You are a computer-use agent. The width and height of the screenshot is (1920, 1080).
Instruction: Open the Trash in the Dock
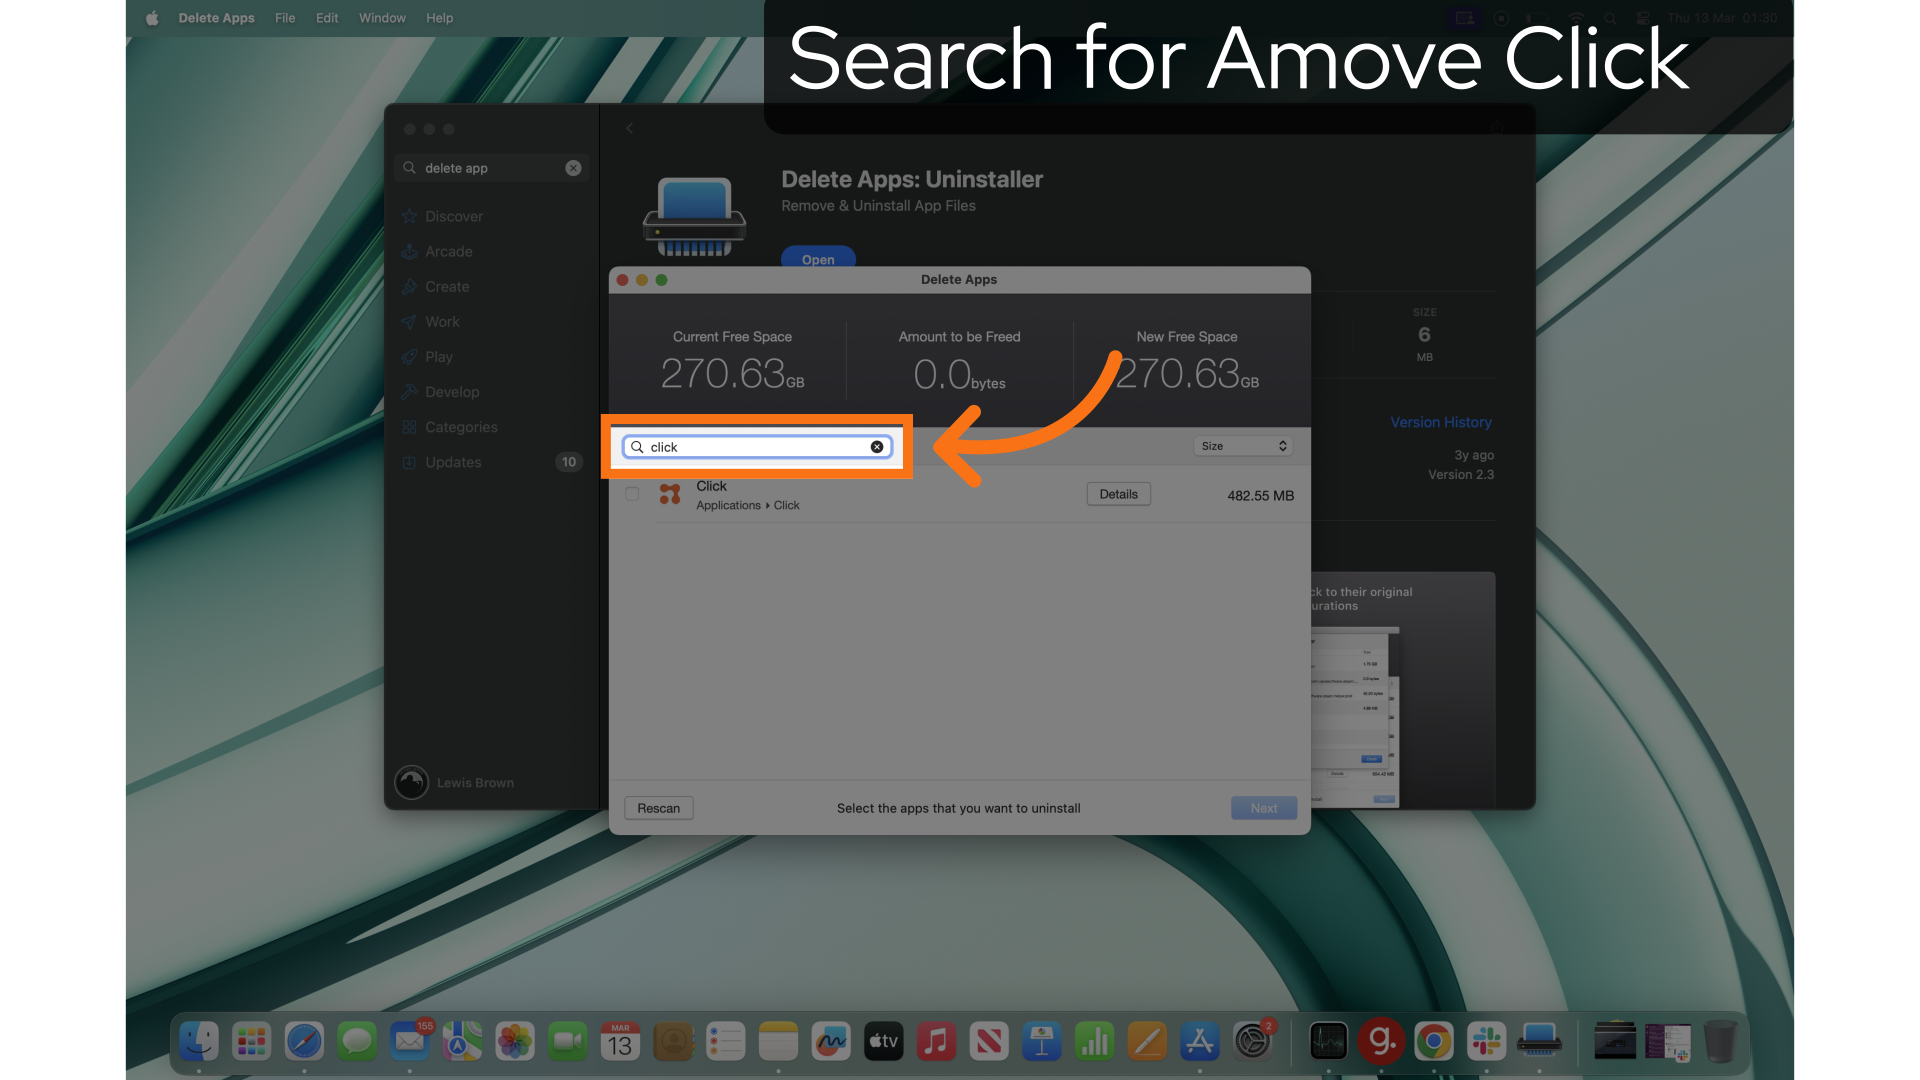pos(1720,1042)
